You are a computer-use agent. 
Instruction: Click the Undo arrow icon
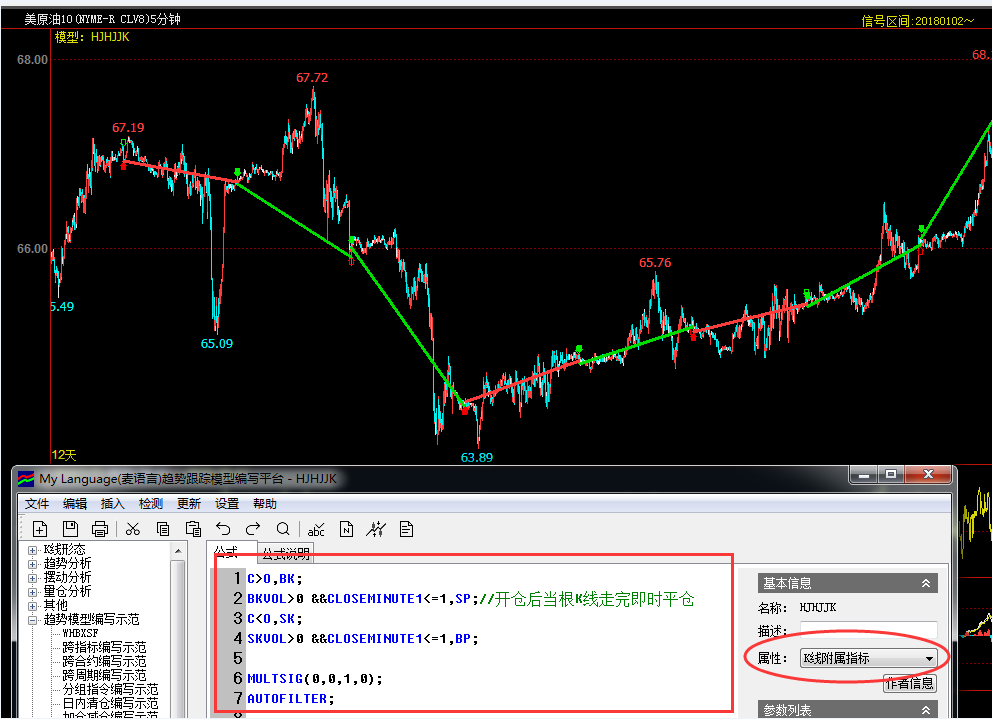(x=223, y=529)
